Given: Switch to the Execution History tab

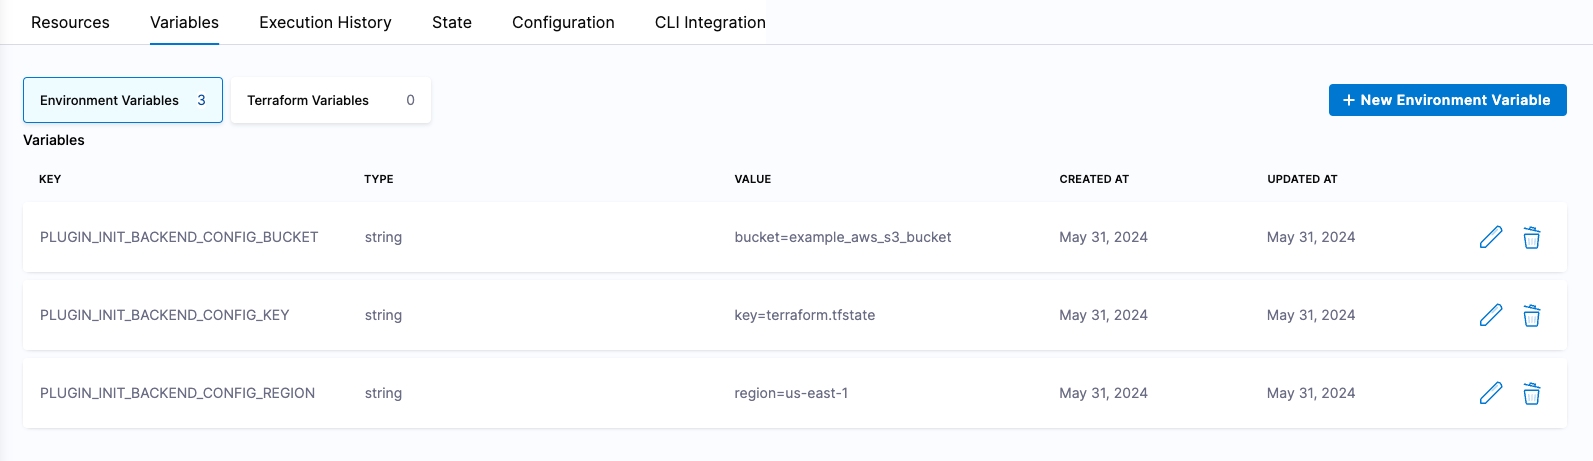Looking at the screenshot, I should coord(325,22).
